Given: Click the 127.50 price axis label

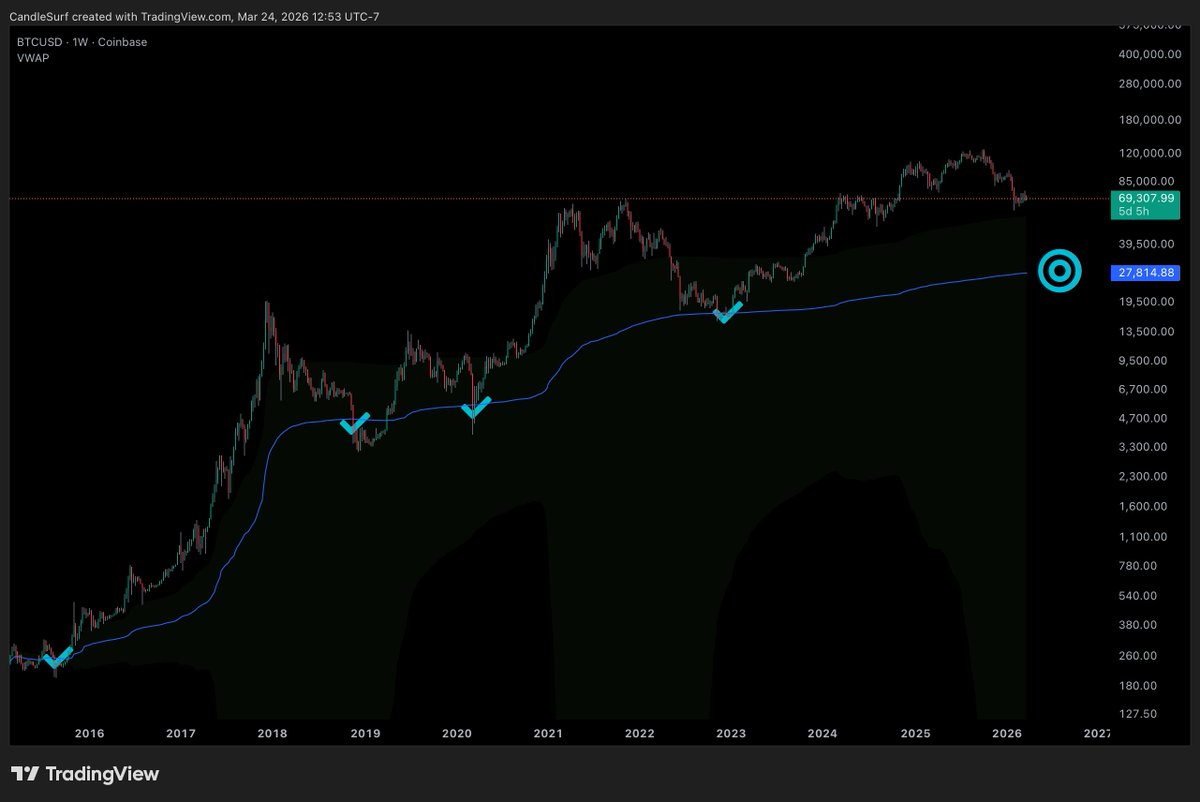Looking at the screenshot, I should 1136,714.
